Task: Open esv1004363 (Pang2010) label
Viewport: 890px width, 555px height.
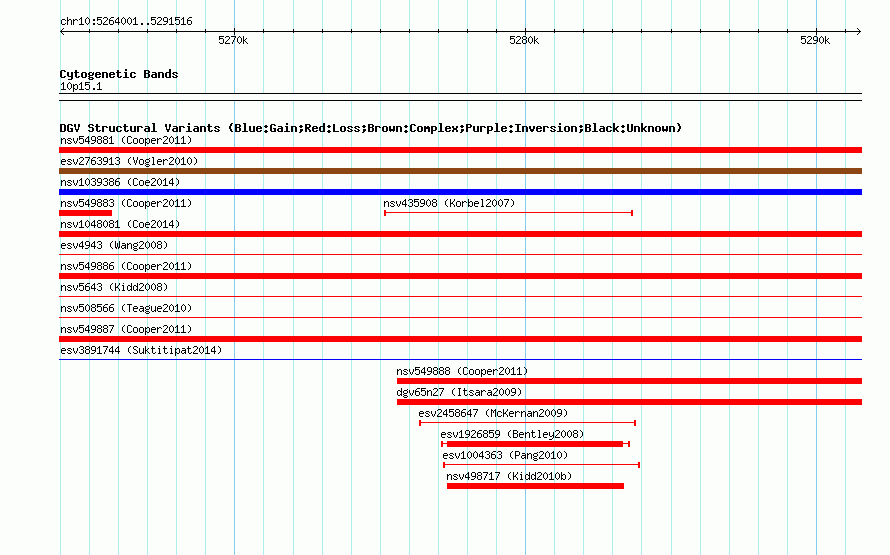Action: pyautogui.click(x=505, y=455)
